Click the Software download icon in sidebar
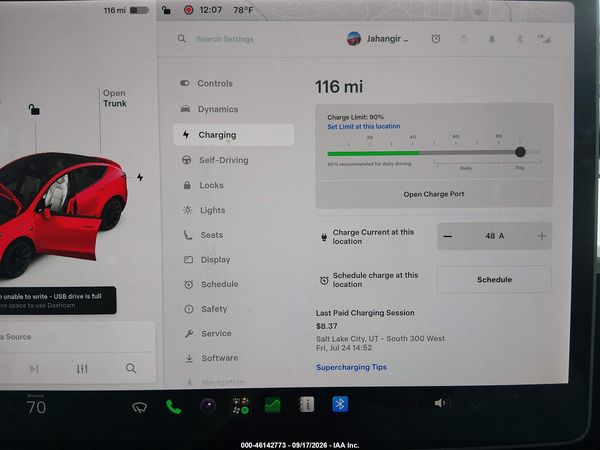Image resolution: width=600 pixels, height=450 pixels. [189, 358]
